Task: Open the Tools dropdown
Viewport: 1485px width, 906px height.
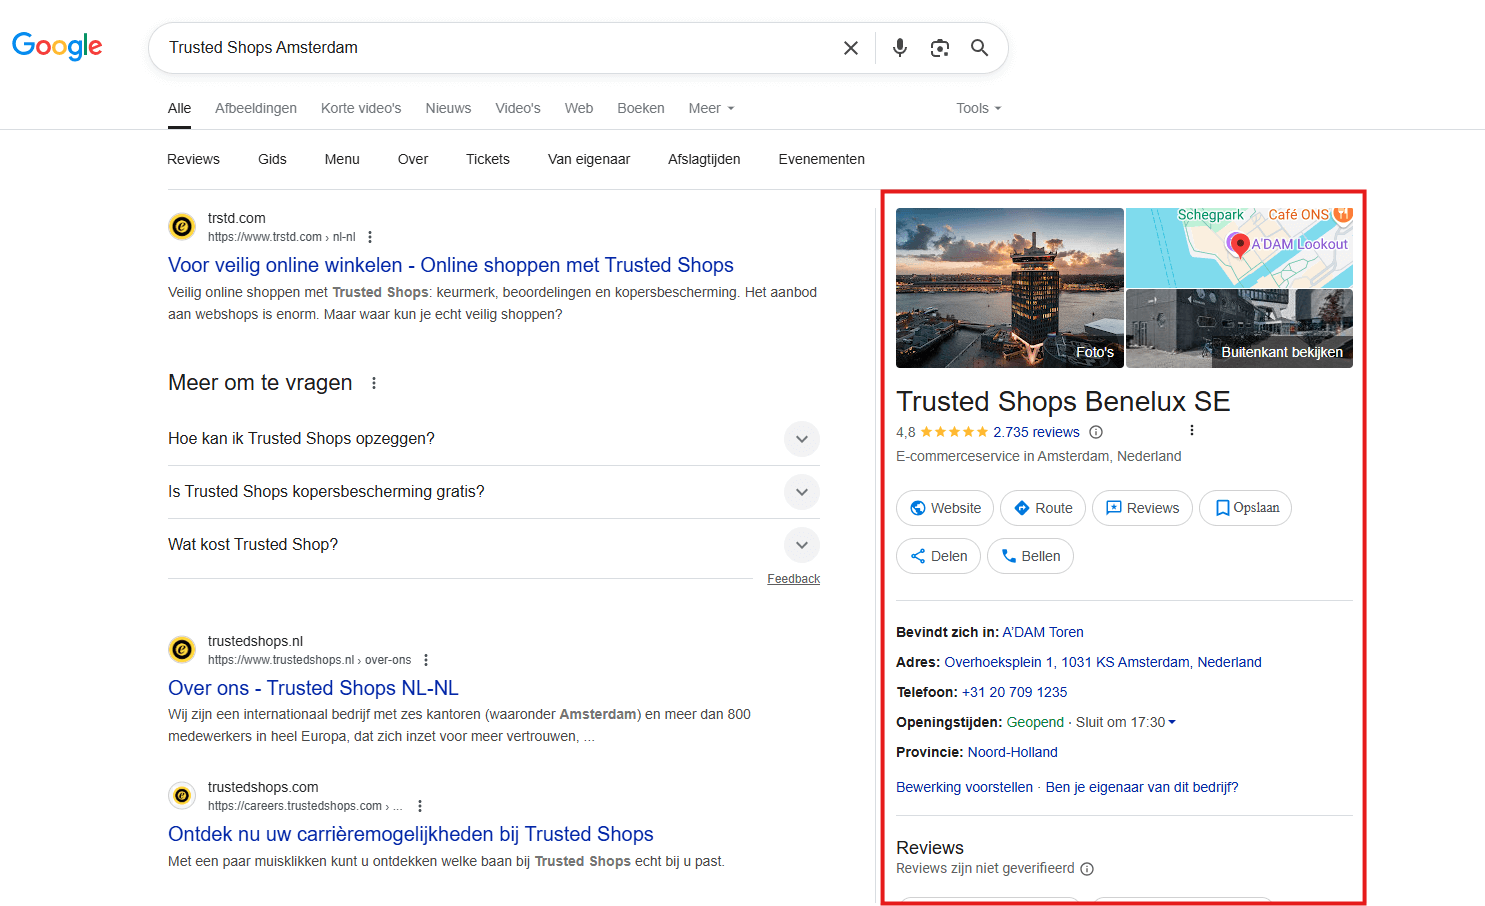Action: (x=978, y=108)
